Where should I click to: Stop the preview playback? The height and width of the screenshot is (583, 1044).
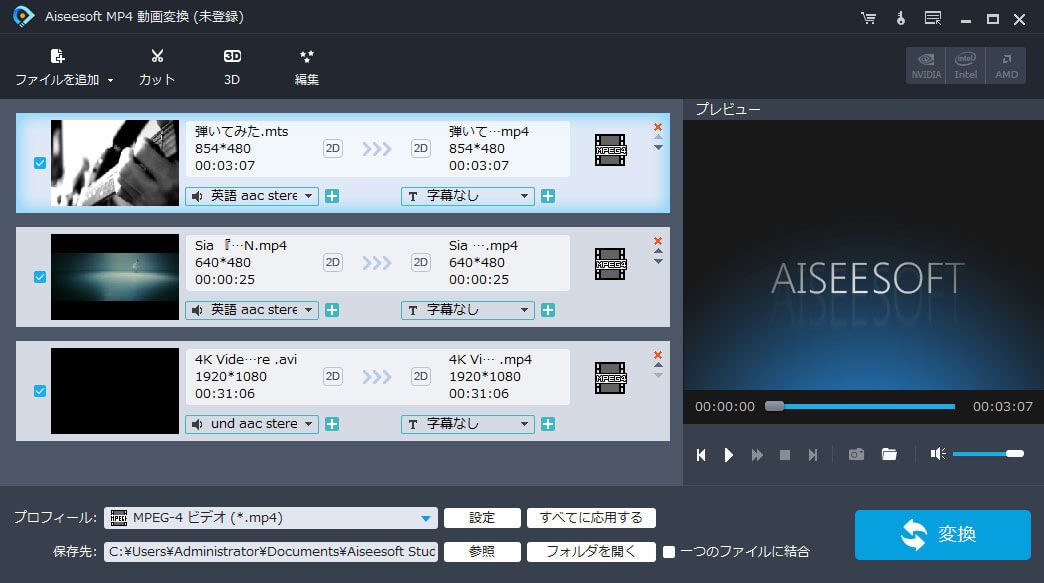[785, 455]
